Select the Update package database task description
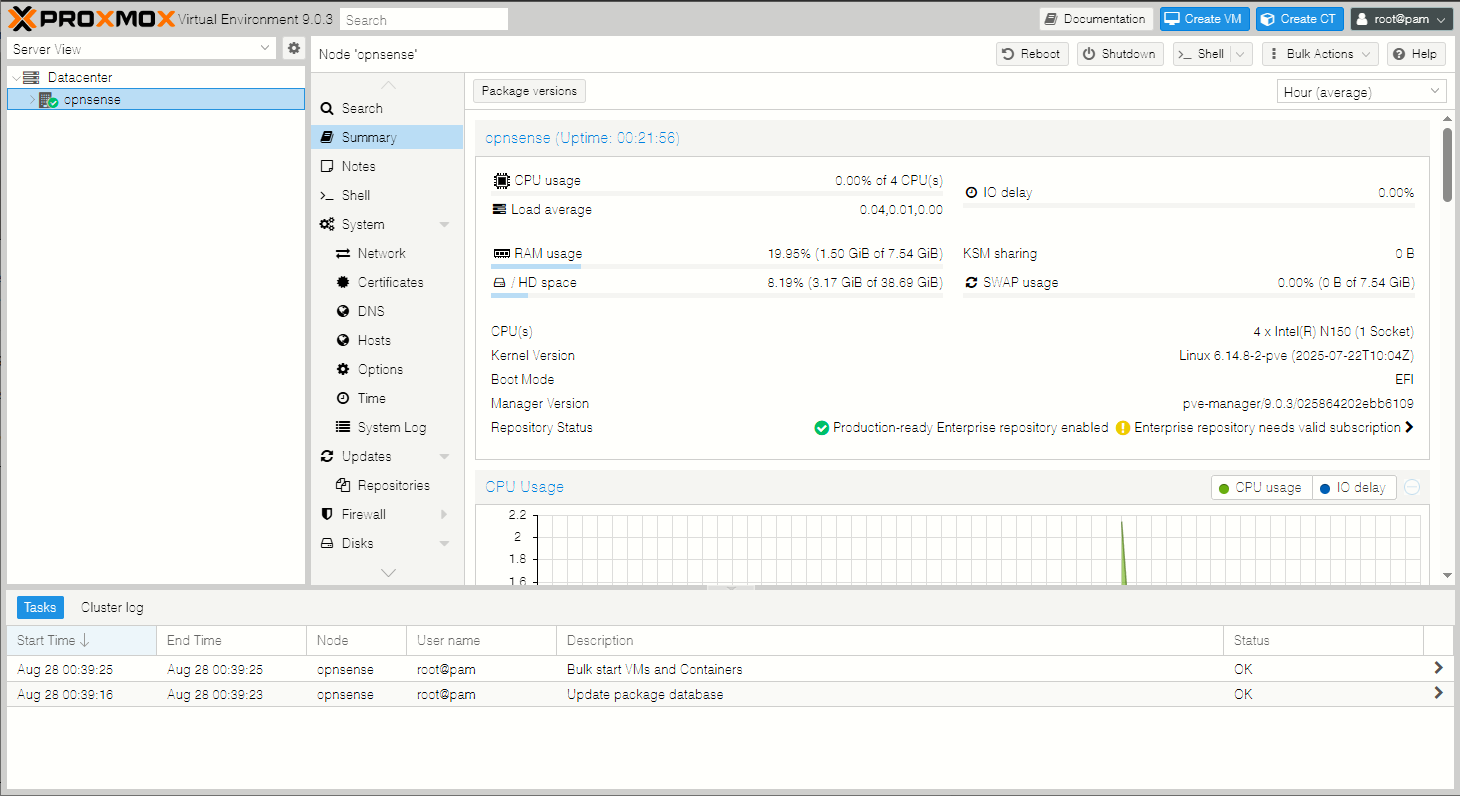This screenshot has width=1460, height=796. tap(645, 694)
